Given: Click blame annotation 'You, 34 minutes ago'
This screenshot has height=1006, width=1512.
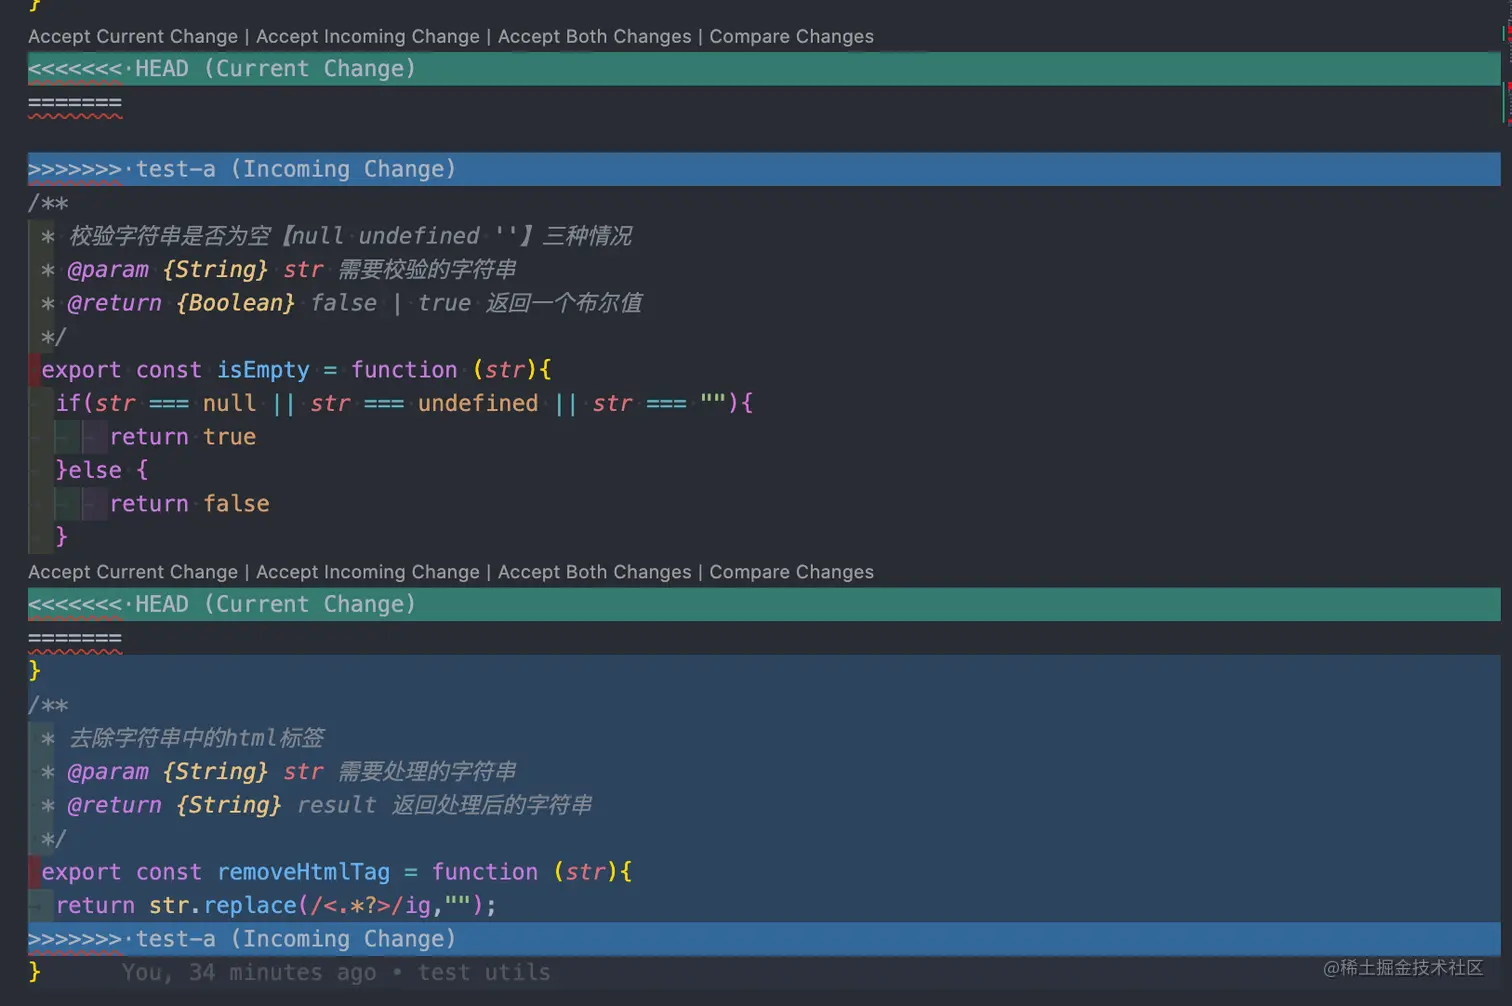Looking at the screenshot, I should [336, 972].
